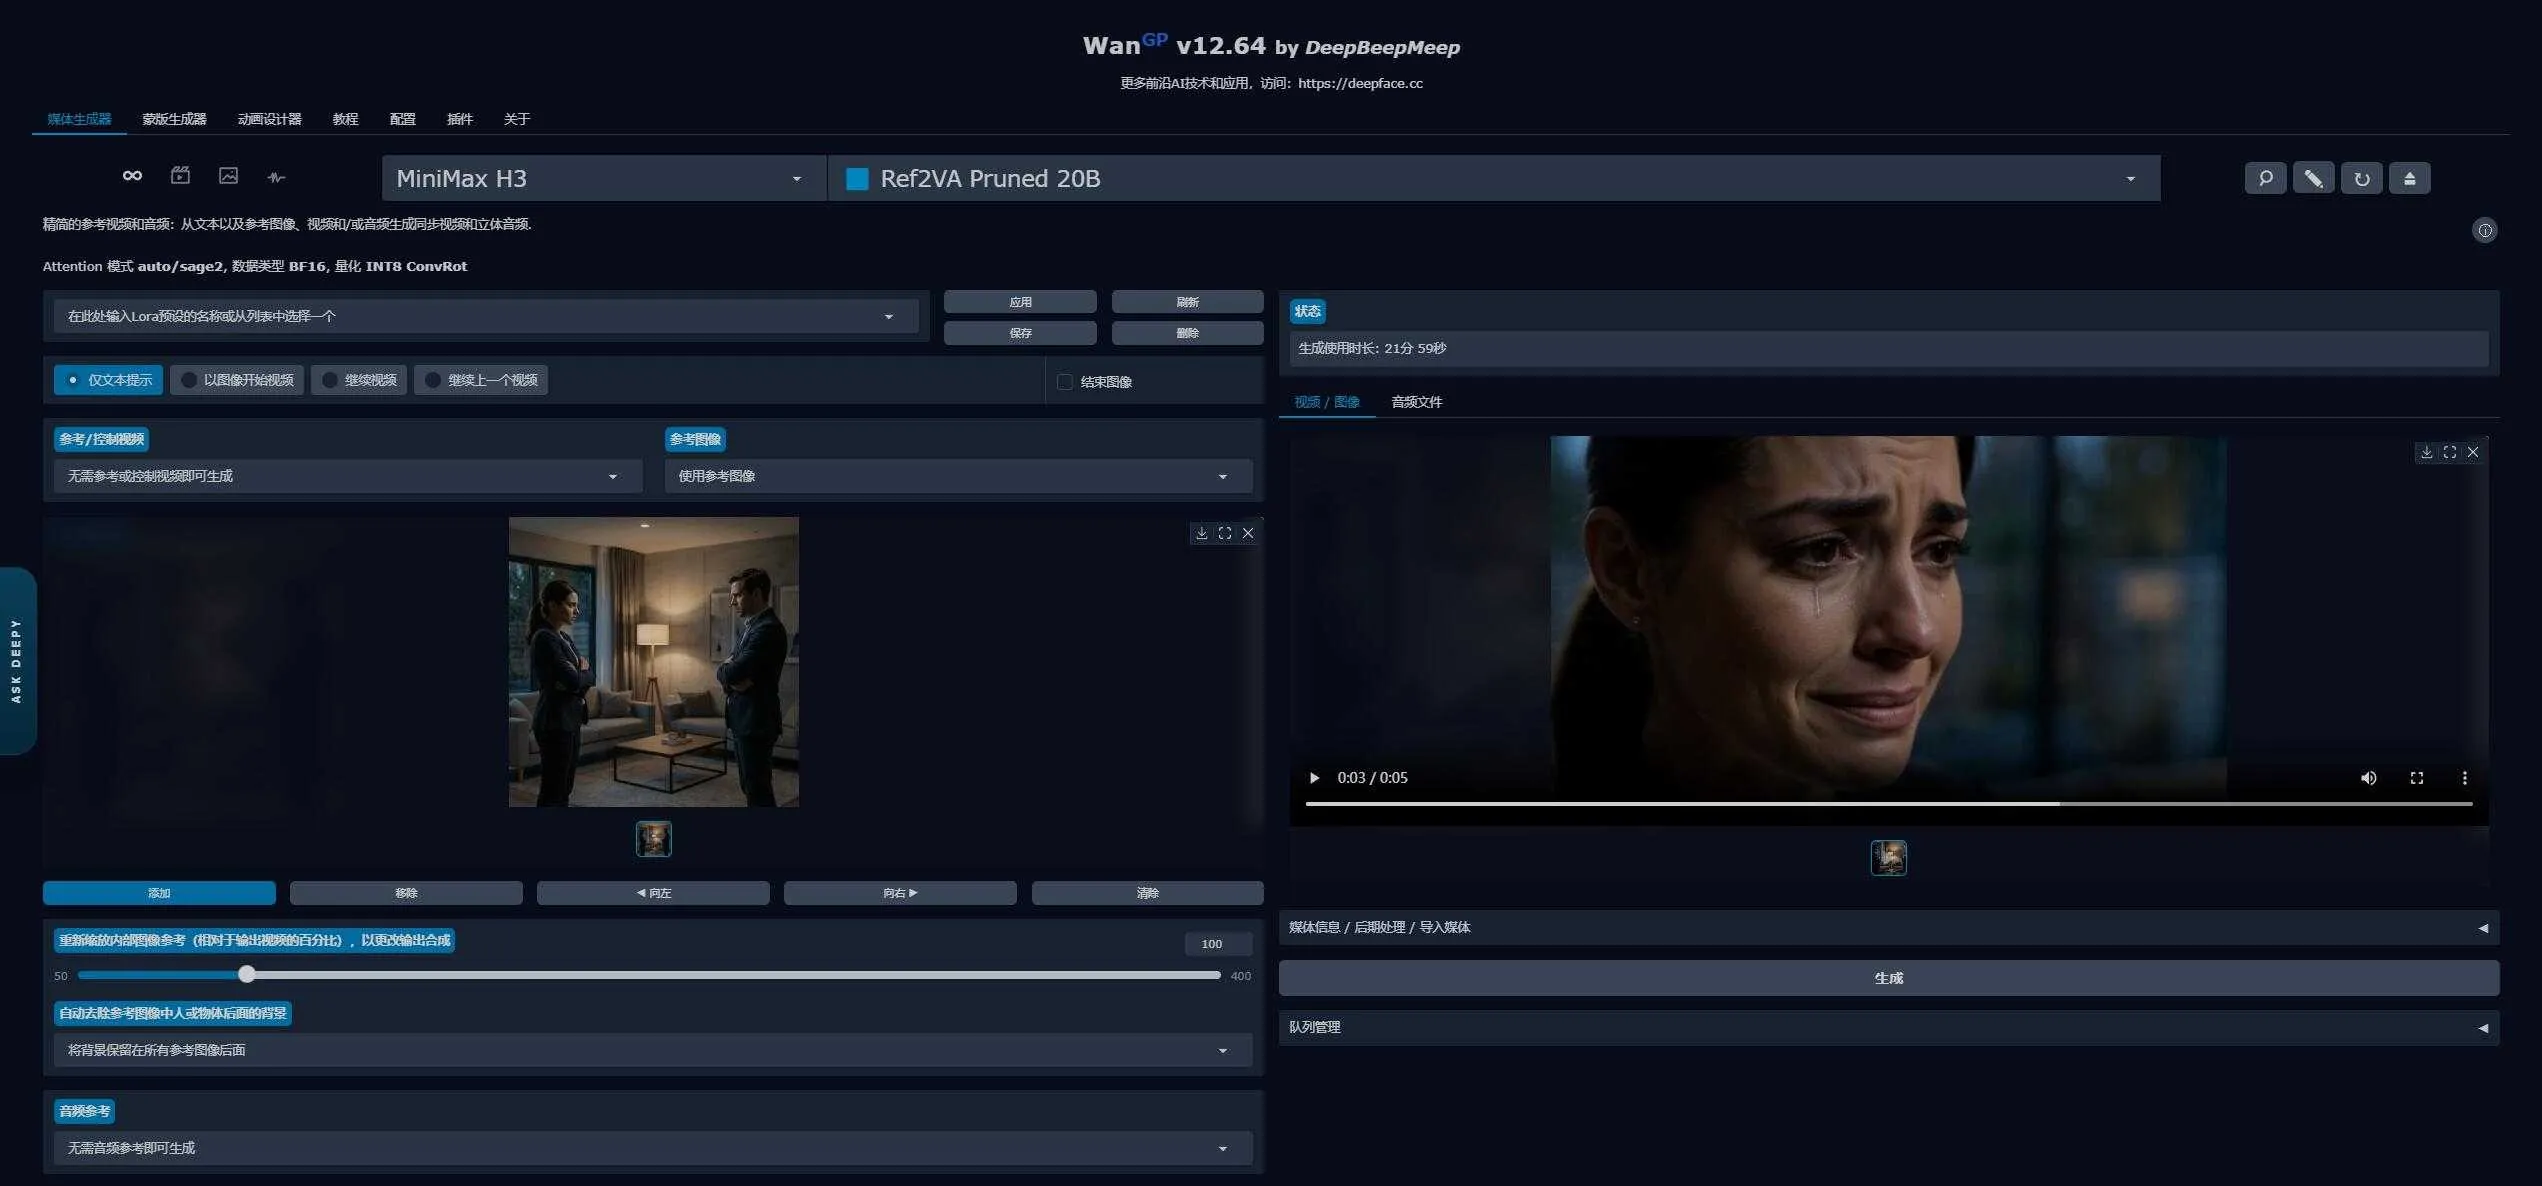Select the audio waveform models filter icon
2542x1186 pixels.
[x=277, y=177]
